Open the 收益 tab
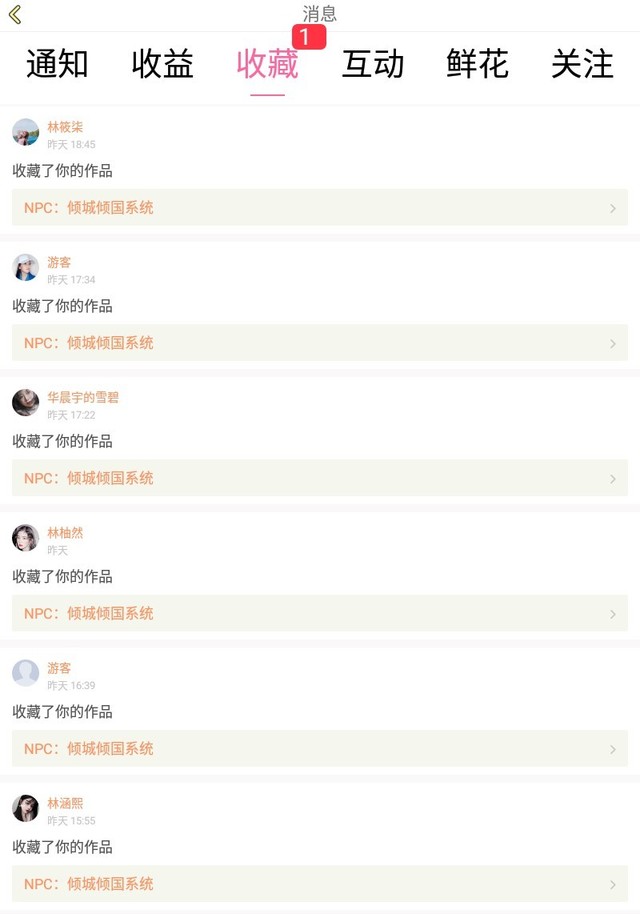640x914 pixels. click(162, 64)
